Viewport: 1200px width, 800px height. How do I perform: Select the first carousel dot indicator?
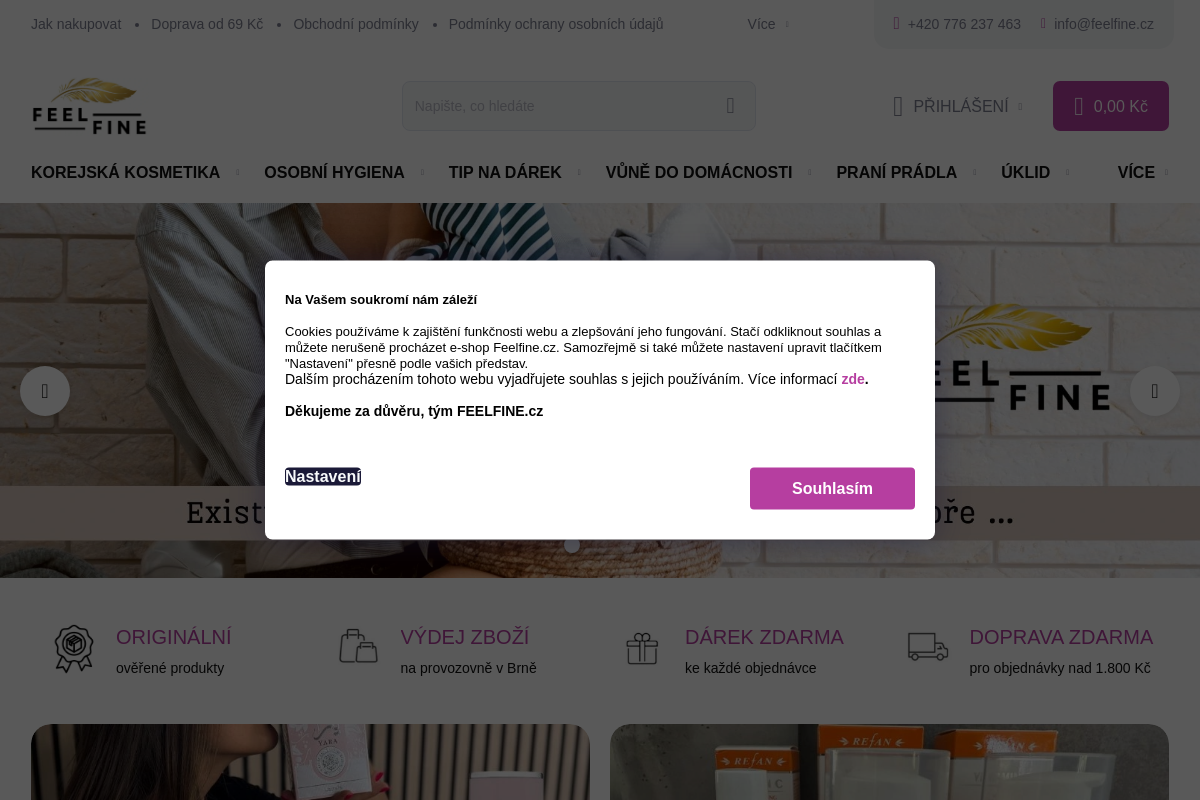point(572,545)
